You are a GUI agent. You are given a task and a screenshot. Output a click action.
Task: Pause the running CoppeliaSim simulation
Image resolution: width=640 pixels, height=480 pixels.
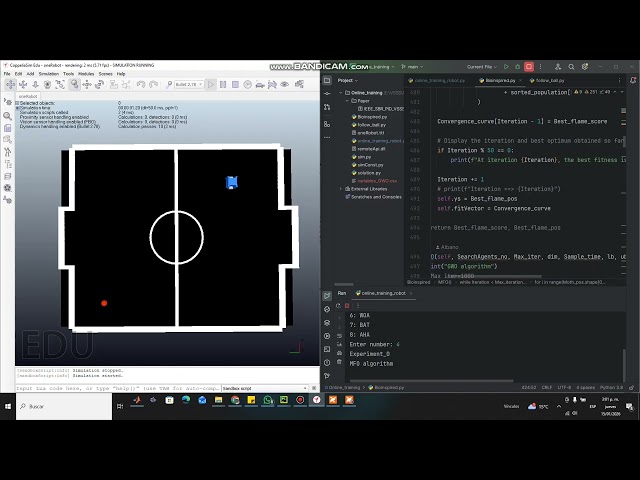click(x=223, y=84)
